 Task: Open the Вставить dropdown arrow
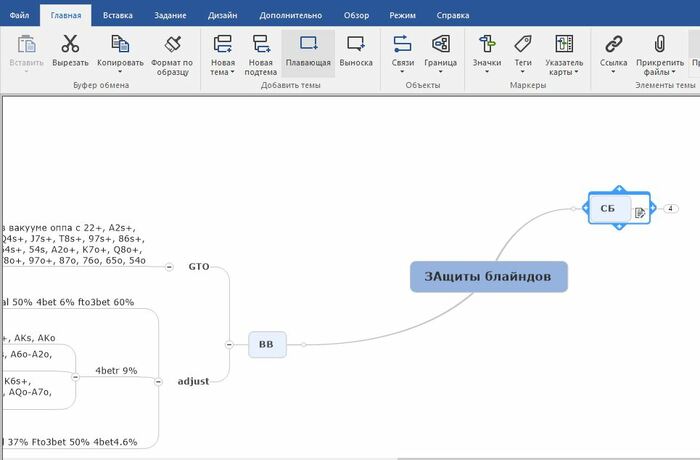tap(26, 71)
